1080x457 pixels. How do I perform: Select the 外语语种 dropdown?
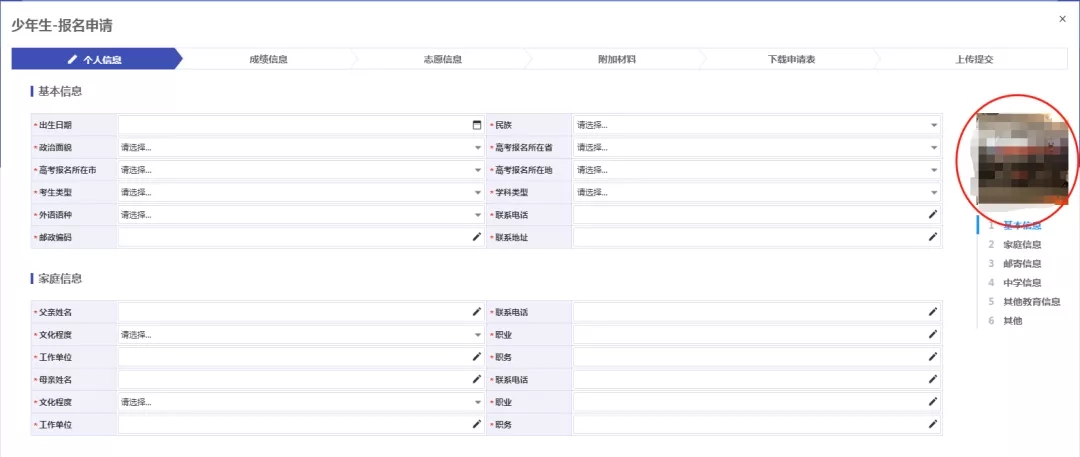pyautogui.click(x=300, y=214)
